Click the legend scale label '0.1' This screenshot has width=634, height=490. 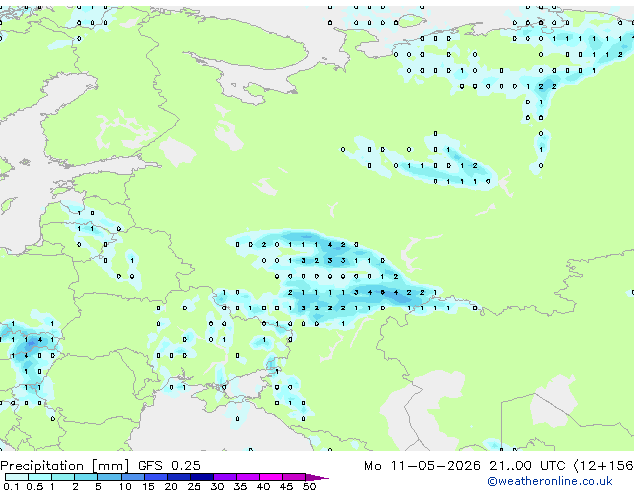click(x=11, y=486)
